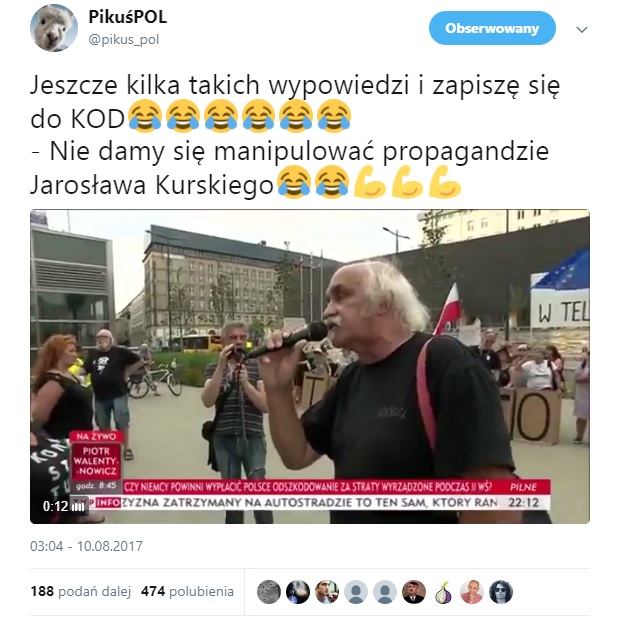Expand the tweet options chevron

(x=582, y=29)
